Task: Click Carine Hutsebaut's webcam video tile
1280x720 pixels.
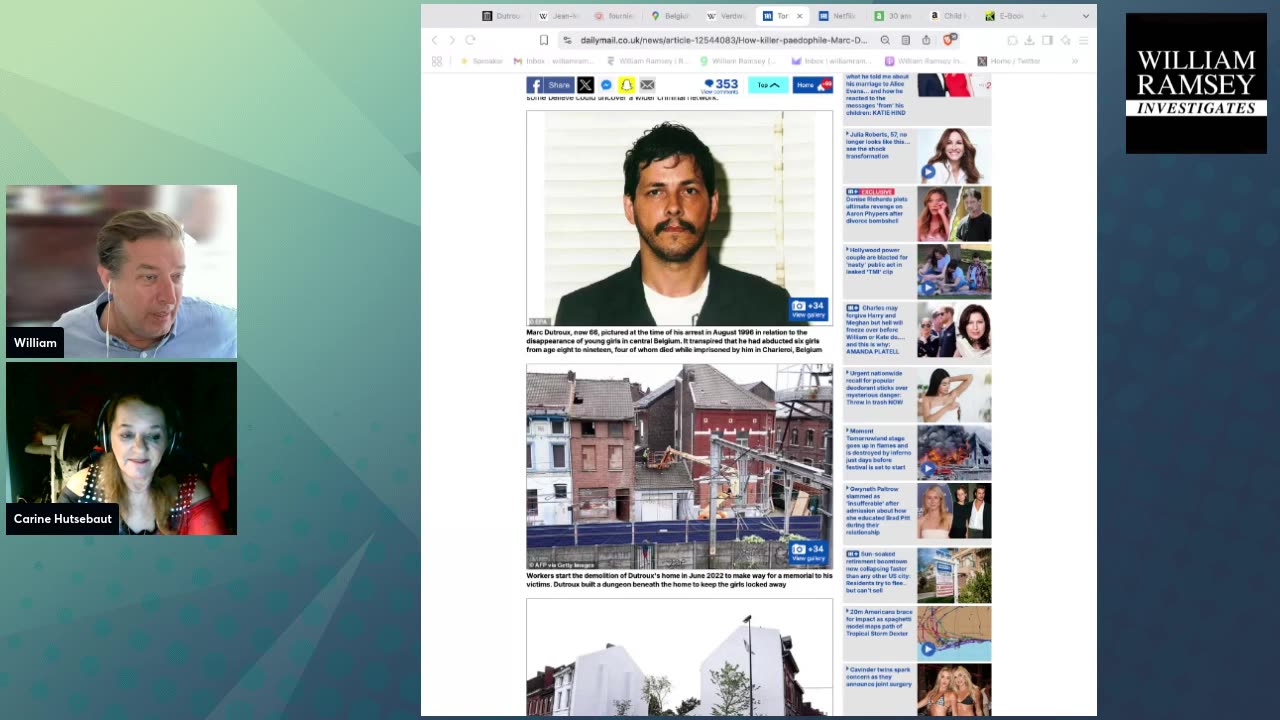Action: (x=122, y=448)
